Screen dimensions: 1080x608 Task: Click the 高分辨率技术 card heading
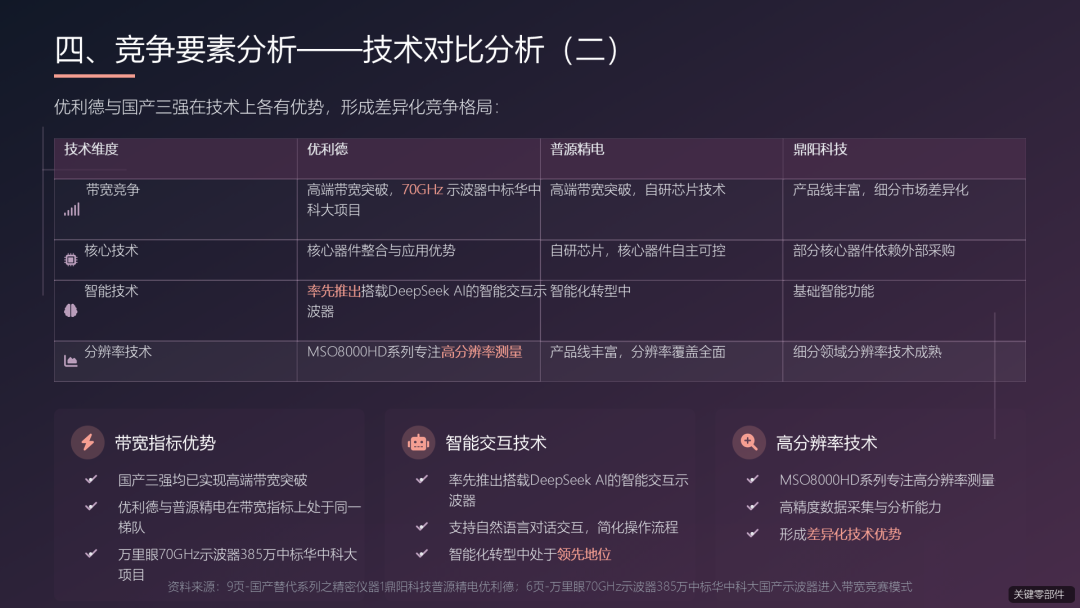tap(827, 443)
